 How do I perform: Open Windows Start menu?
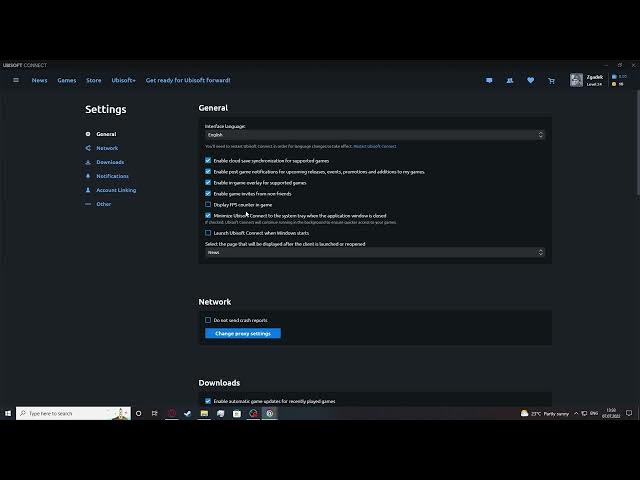8,413
